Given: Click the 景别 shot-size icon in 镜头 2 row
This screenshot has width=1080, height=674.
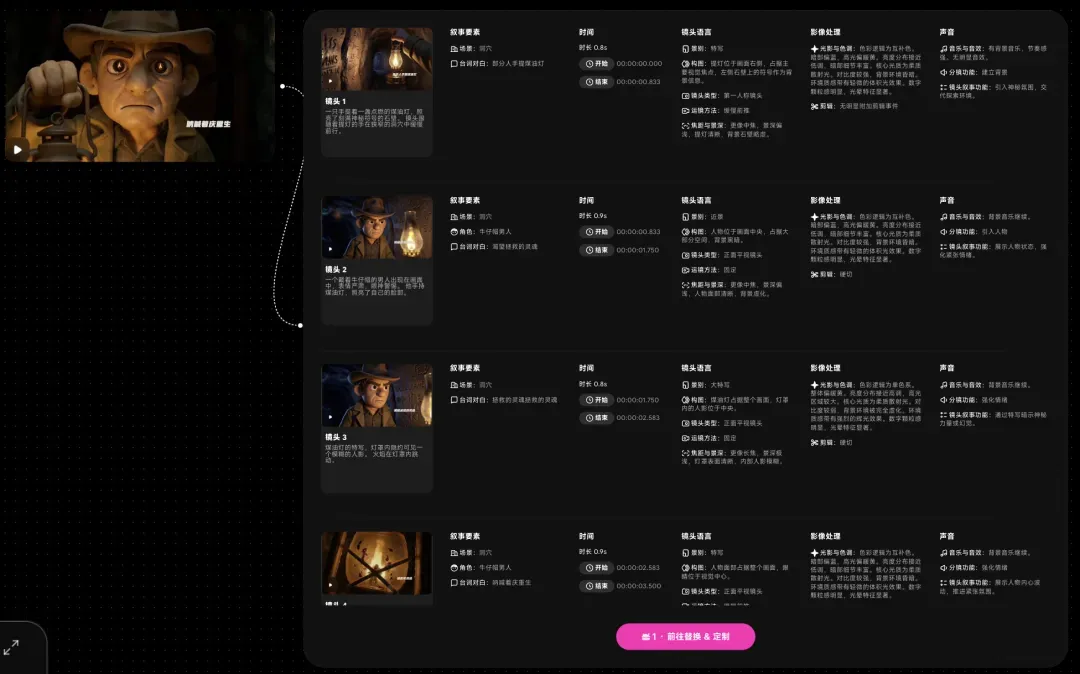Looking at the screenshot, I should coord(685,217).
